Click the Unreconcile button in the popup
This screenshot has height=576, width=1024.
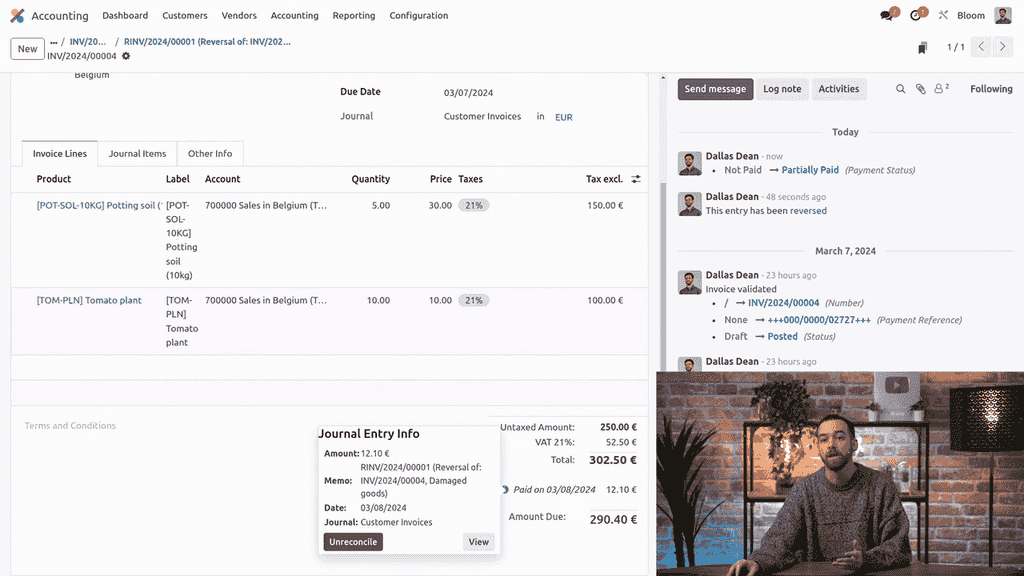point(352,541)
